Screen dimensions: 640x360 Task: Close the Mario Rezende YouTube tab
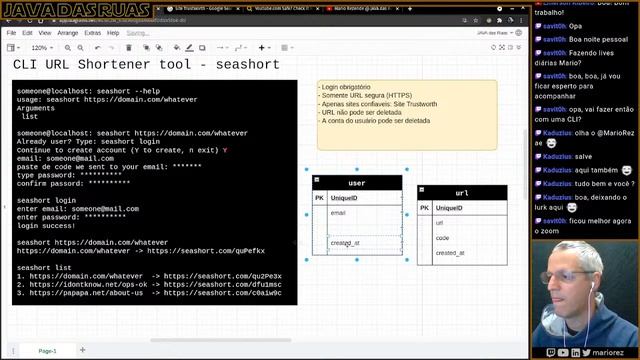coord(397,9)
